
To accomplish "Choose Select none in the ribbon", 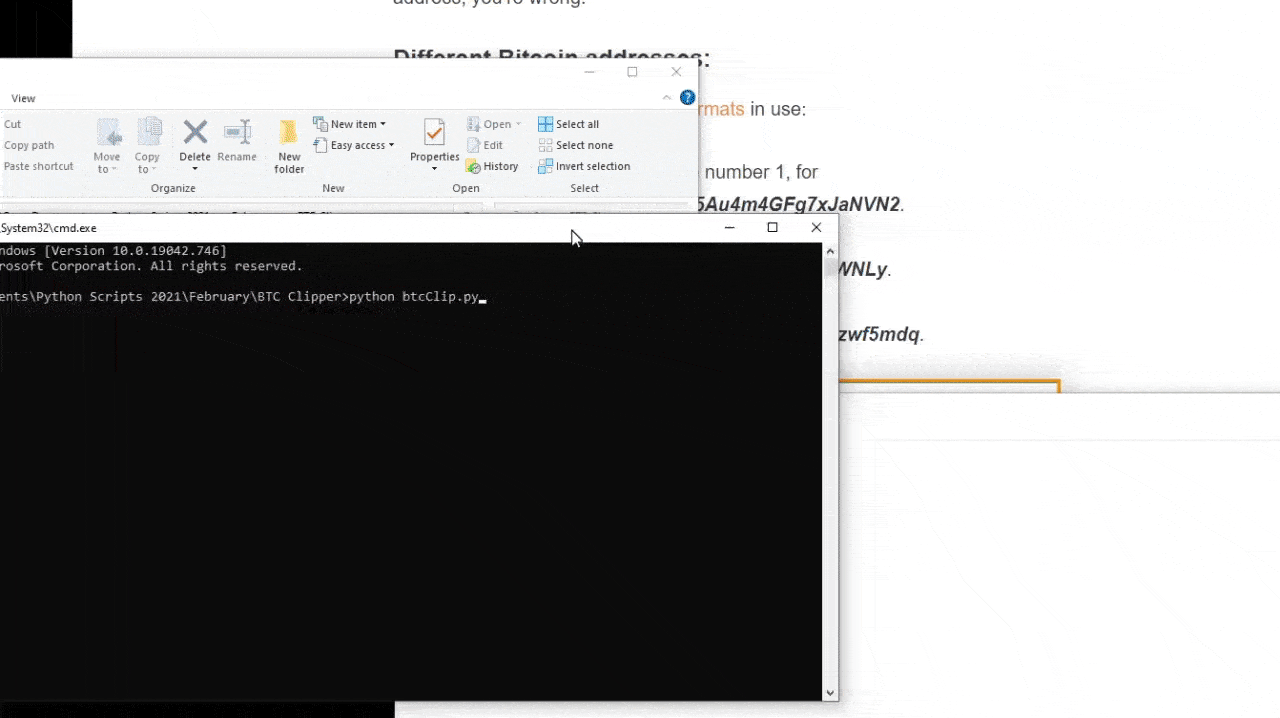I will click(575, 146).
